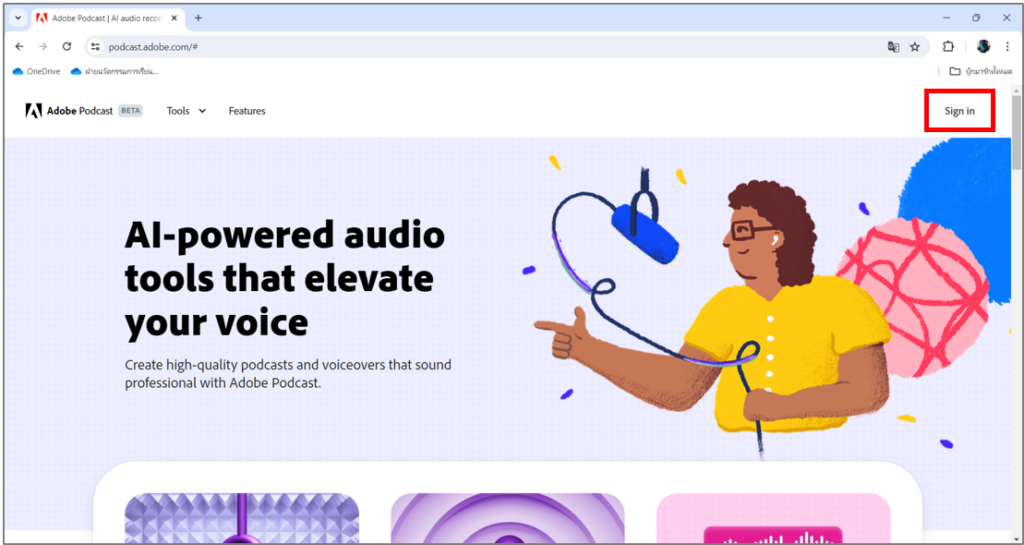Open the Chrome profile avatar
This screenshot has height=545, width=1024.
(984, 46)
